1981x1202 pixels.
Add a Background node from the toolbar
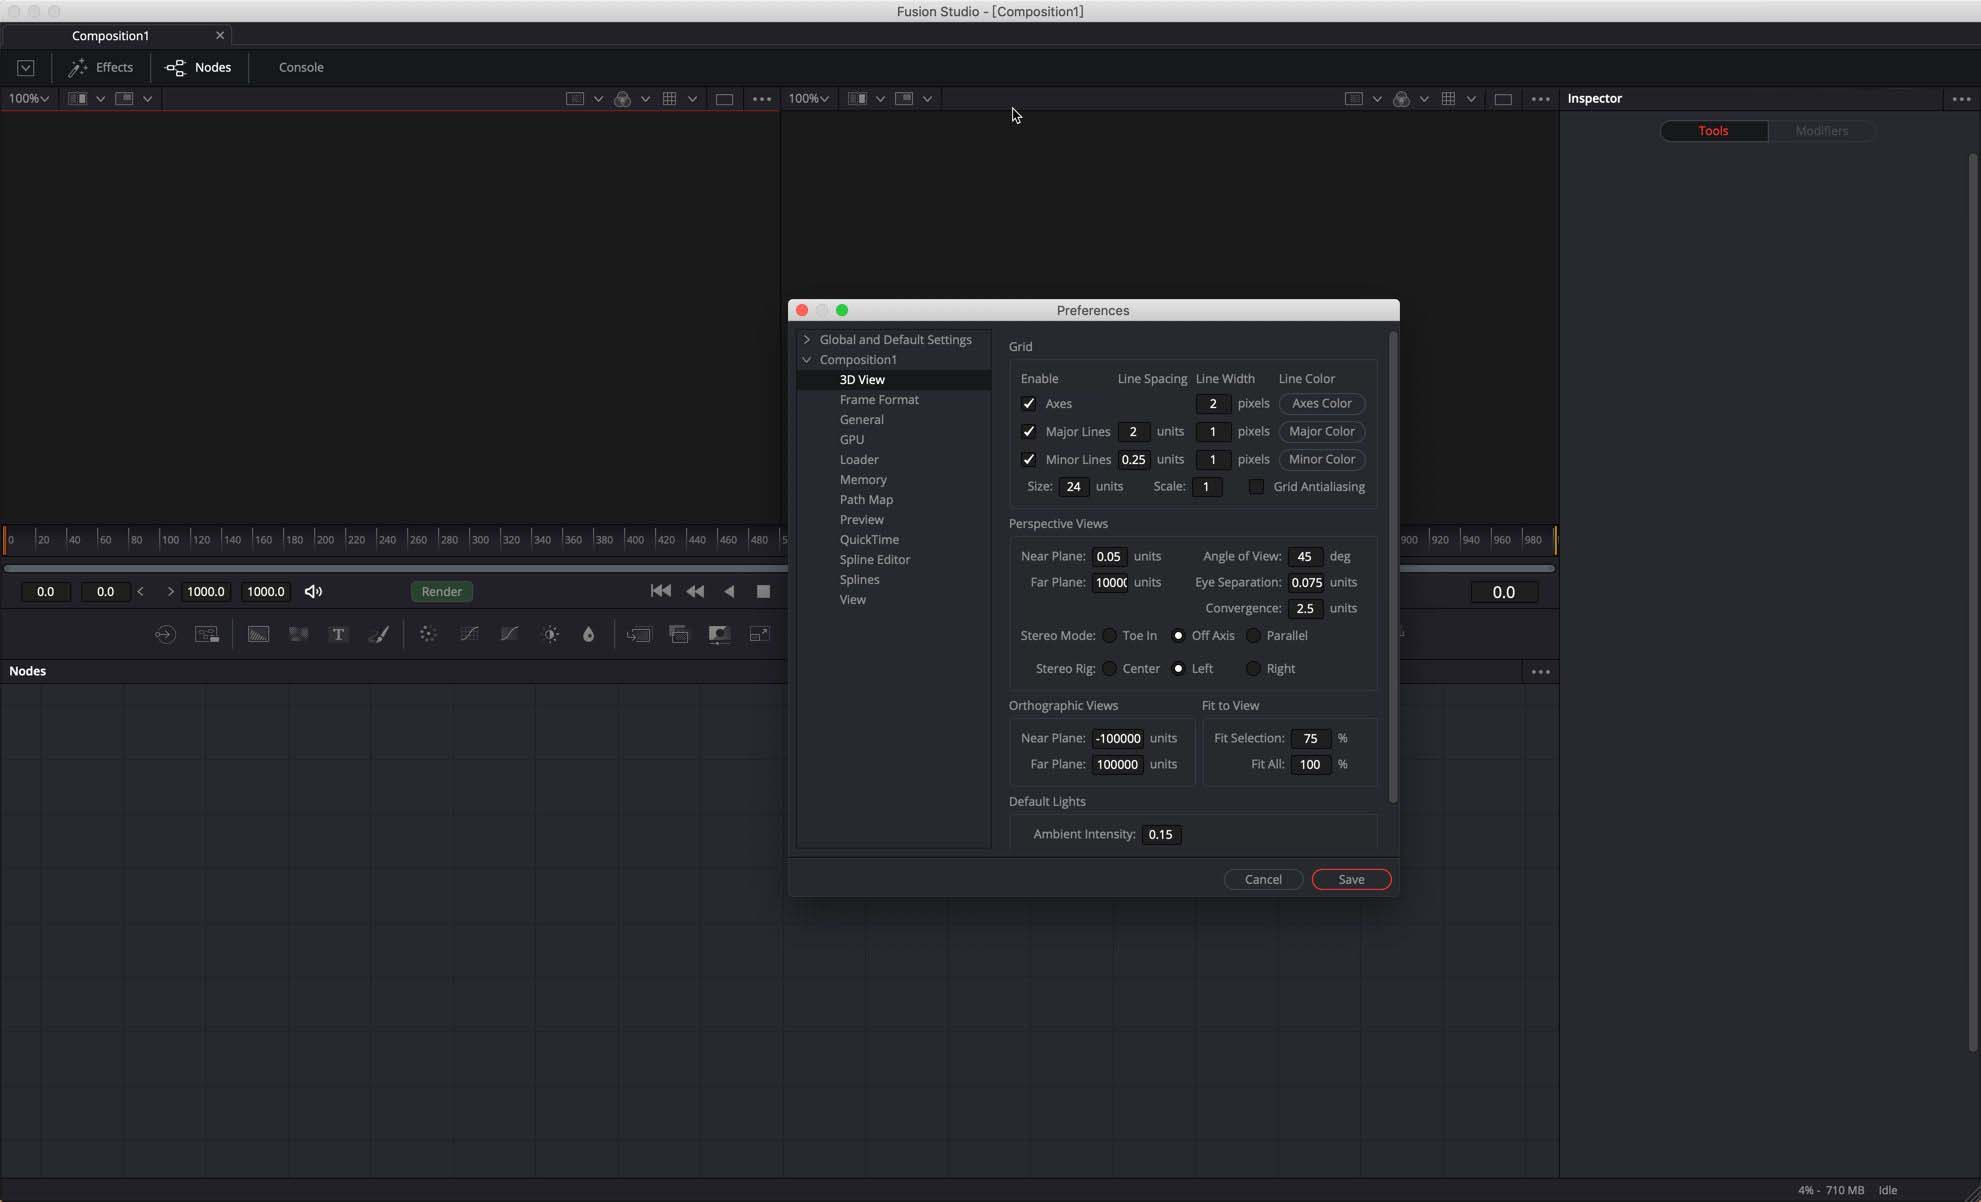(258, 634)
